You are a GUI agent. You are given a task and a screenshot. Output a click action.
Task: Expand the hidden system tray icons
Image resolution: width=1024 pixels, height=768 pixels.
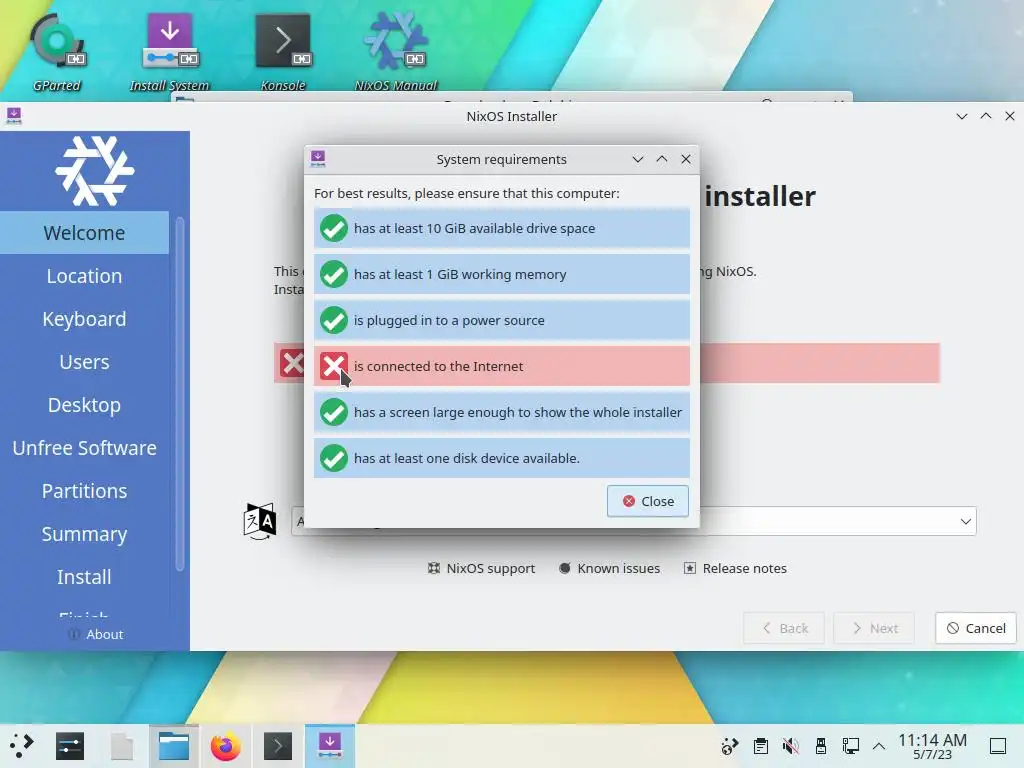point(879,746)
